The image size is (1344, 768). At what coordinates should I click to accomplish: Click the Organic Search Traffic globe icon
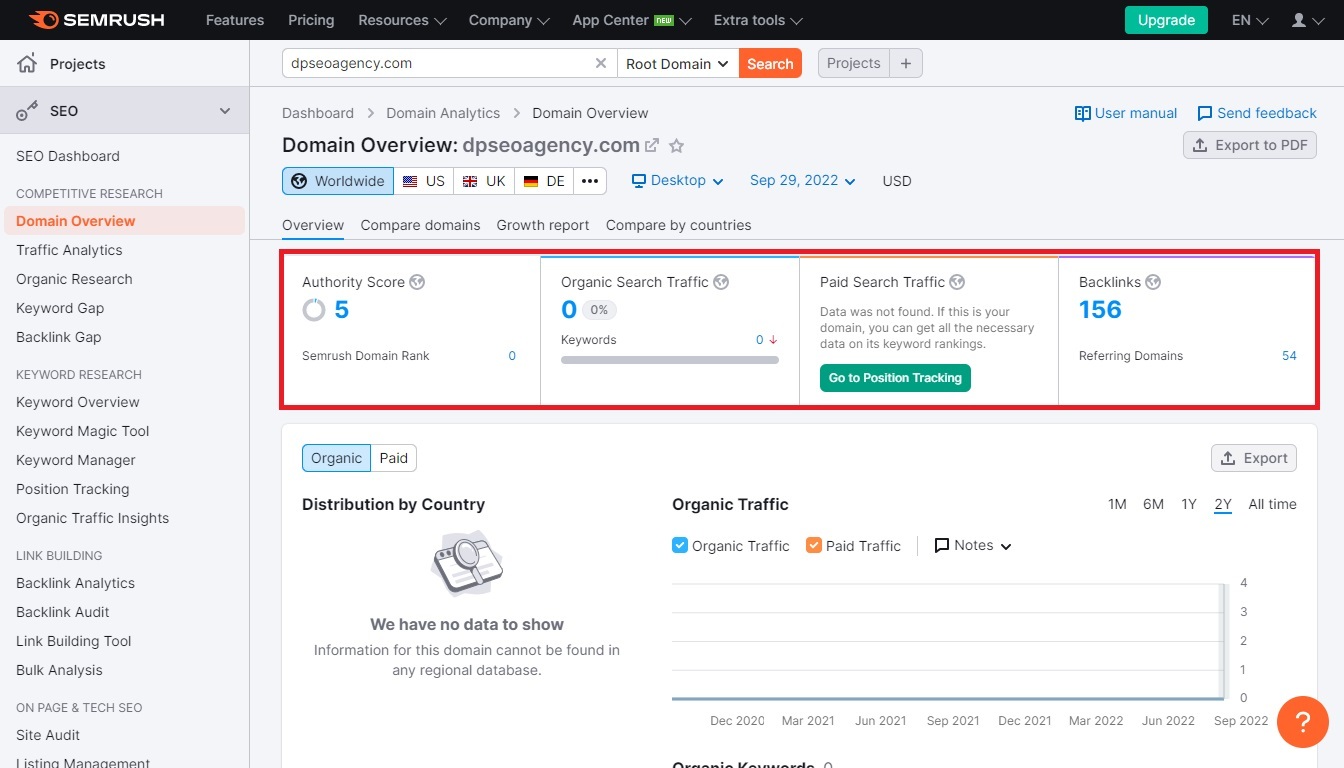[x=721, y=282]
